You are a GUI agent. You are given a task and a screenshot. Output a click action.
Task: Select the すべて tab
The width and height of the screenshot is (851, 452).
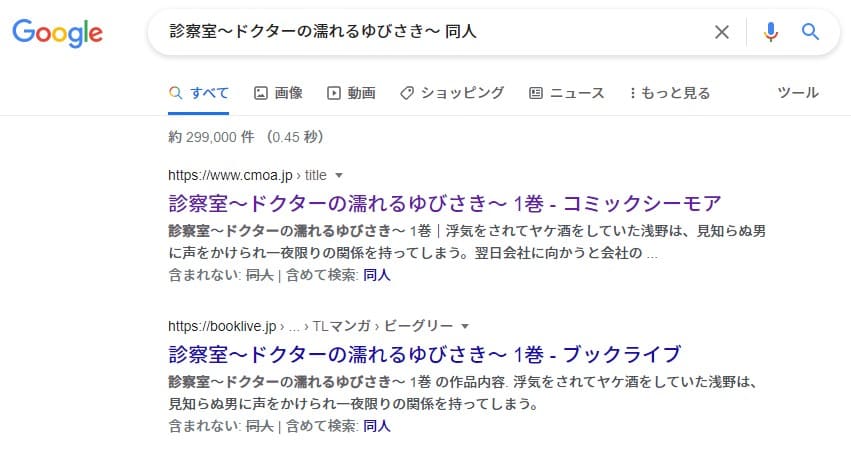199,93
